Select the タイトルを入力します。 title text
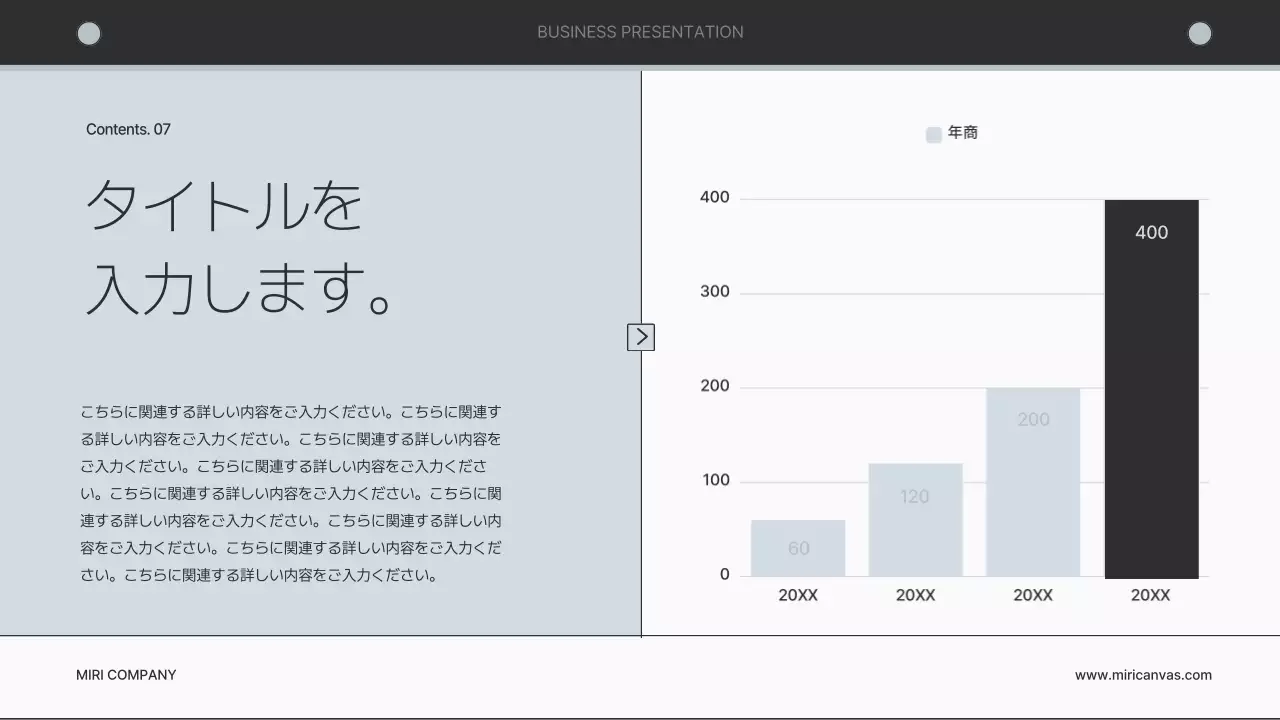1280x720 pixels. coord(240,247)
